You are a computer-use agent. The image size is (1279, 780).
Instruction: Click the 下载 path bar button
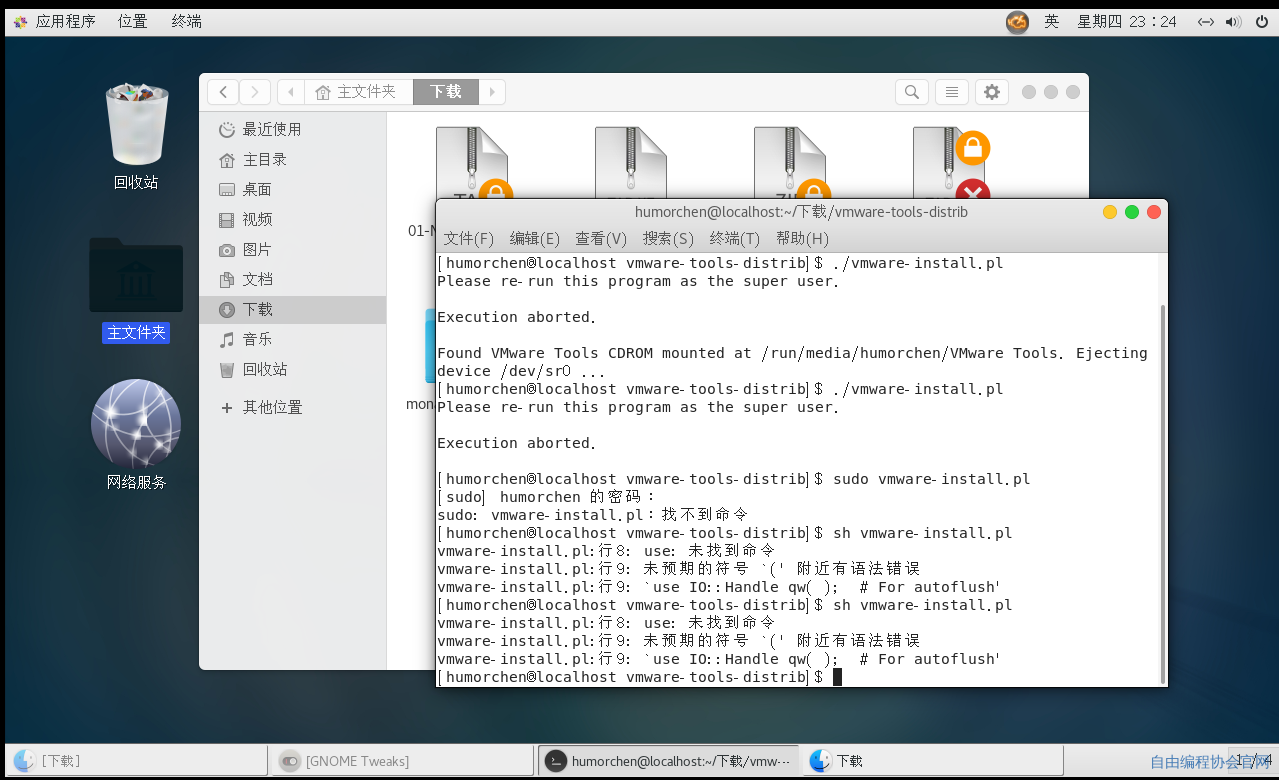(x=446, y=92)
